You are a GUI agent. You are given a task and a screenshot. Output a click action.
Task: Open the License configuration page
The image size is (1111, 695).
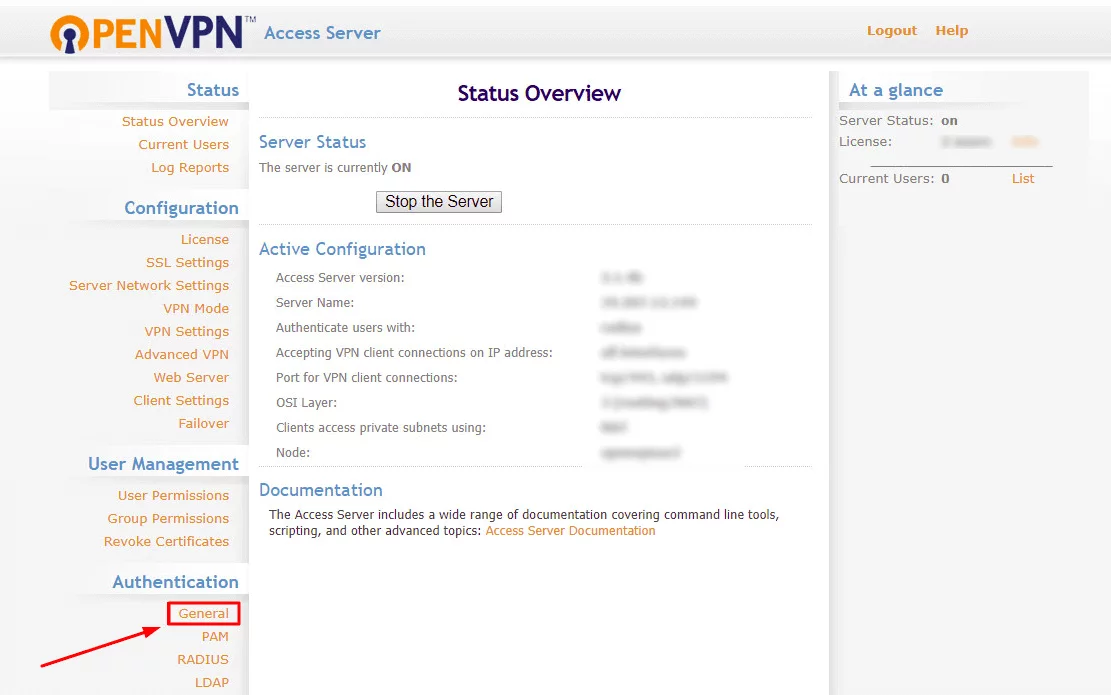205,239
